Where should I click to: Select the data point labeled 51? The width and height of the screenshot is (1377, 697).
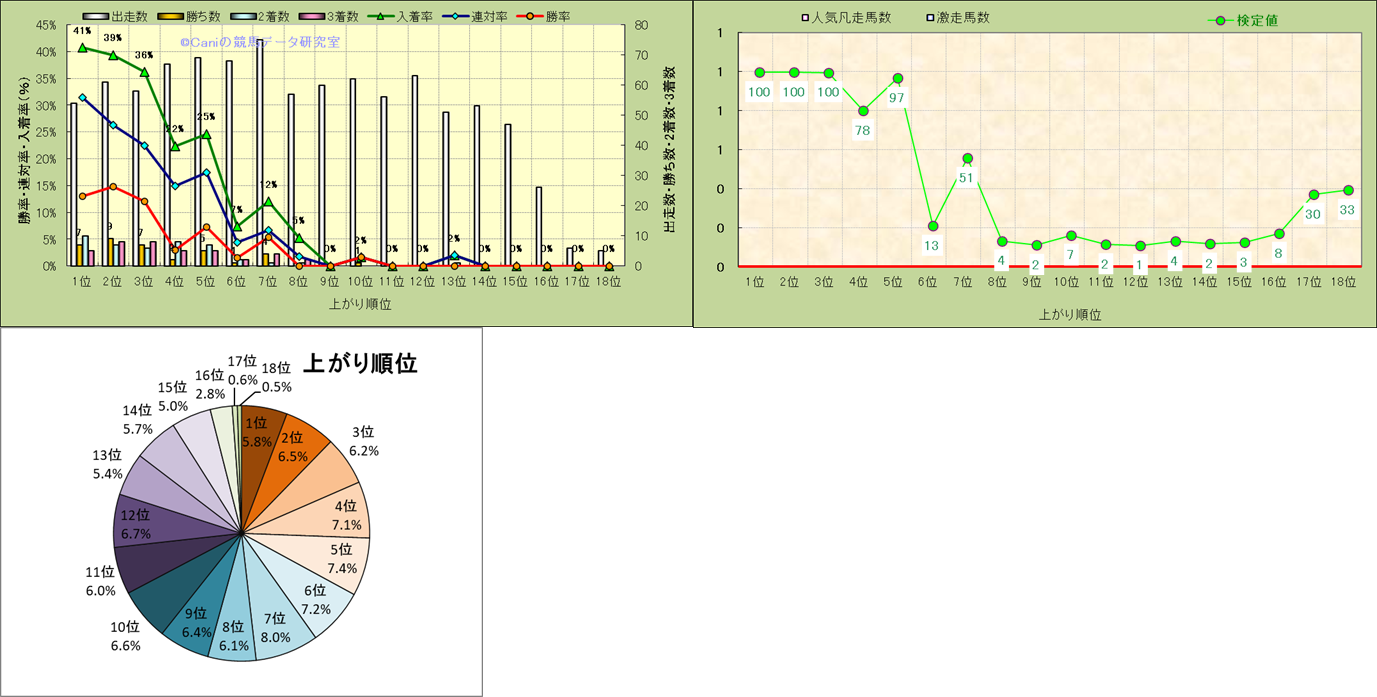click(967, 158)
